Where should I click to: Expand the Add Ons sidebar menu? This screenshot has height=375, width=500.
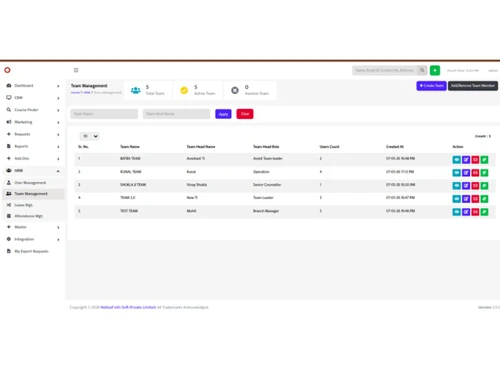coord(33,158)
